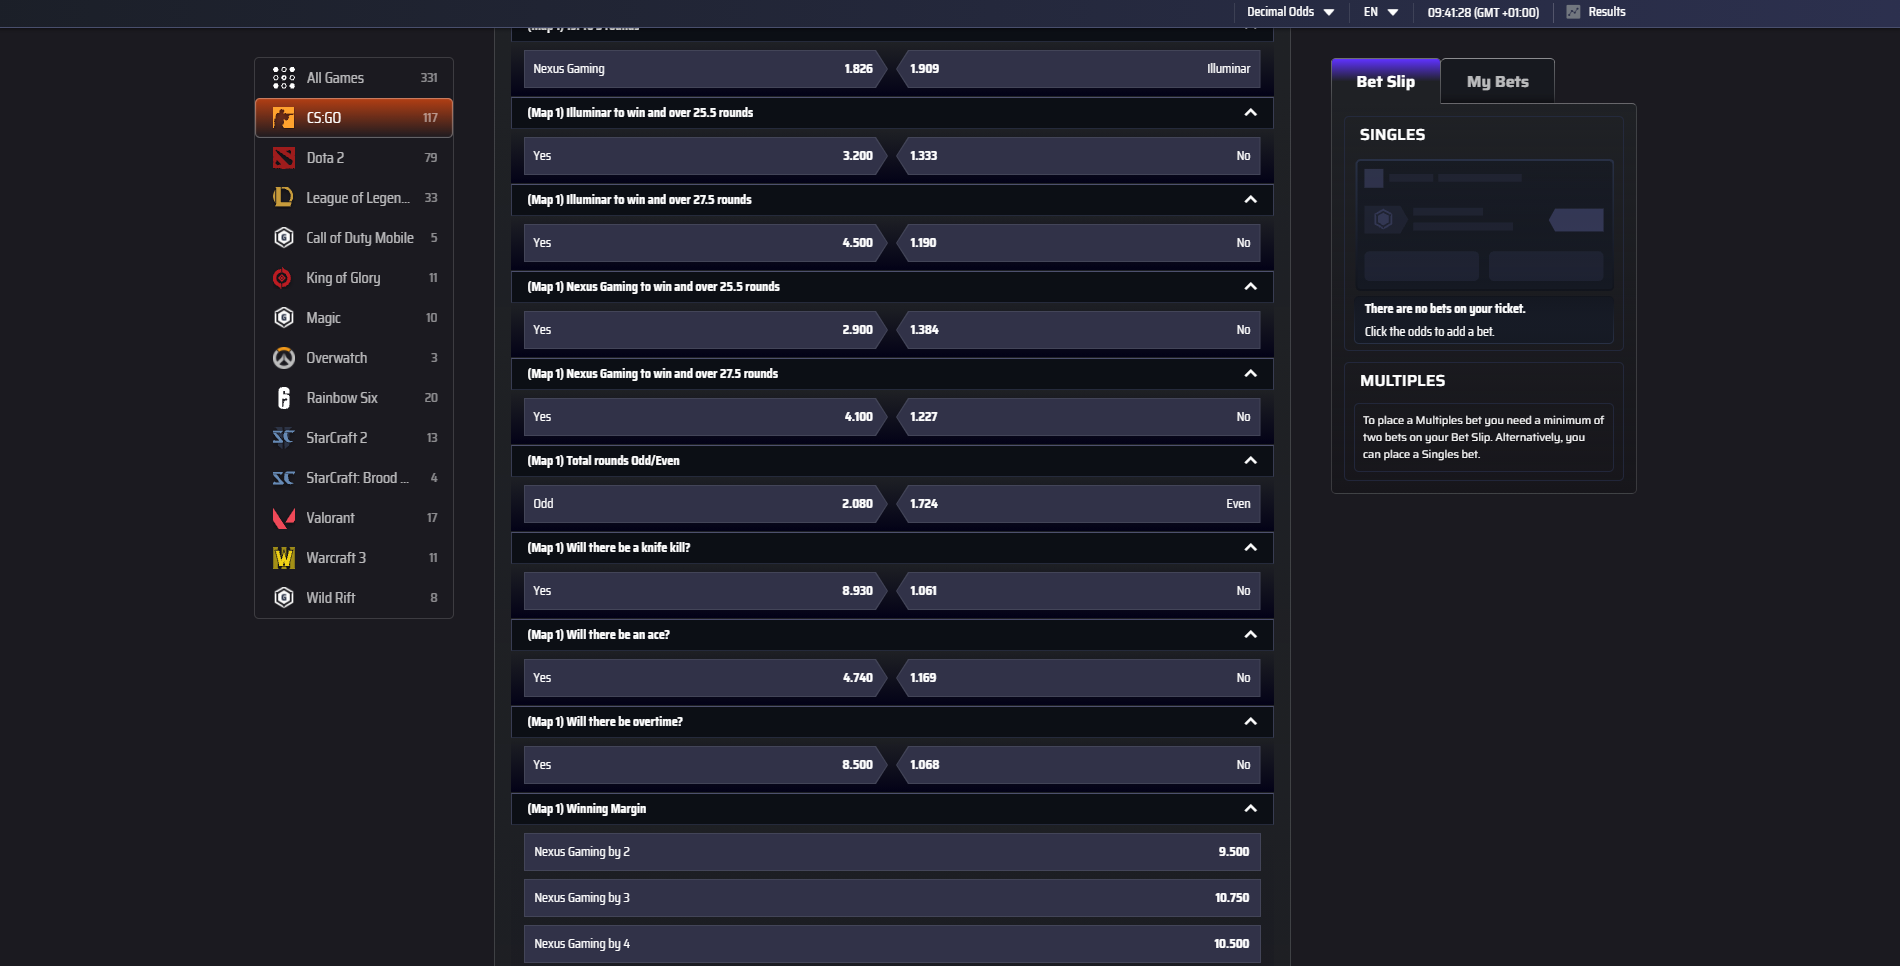Pick Nexus Gaming by 2 at 9.500
The width and height of the screenshot is (1900, 966).
(891, 852)
